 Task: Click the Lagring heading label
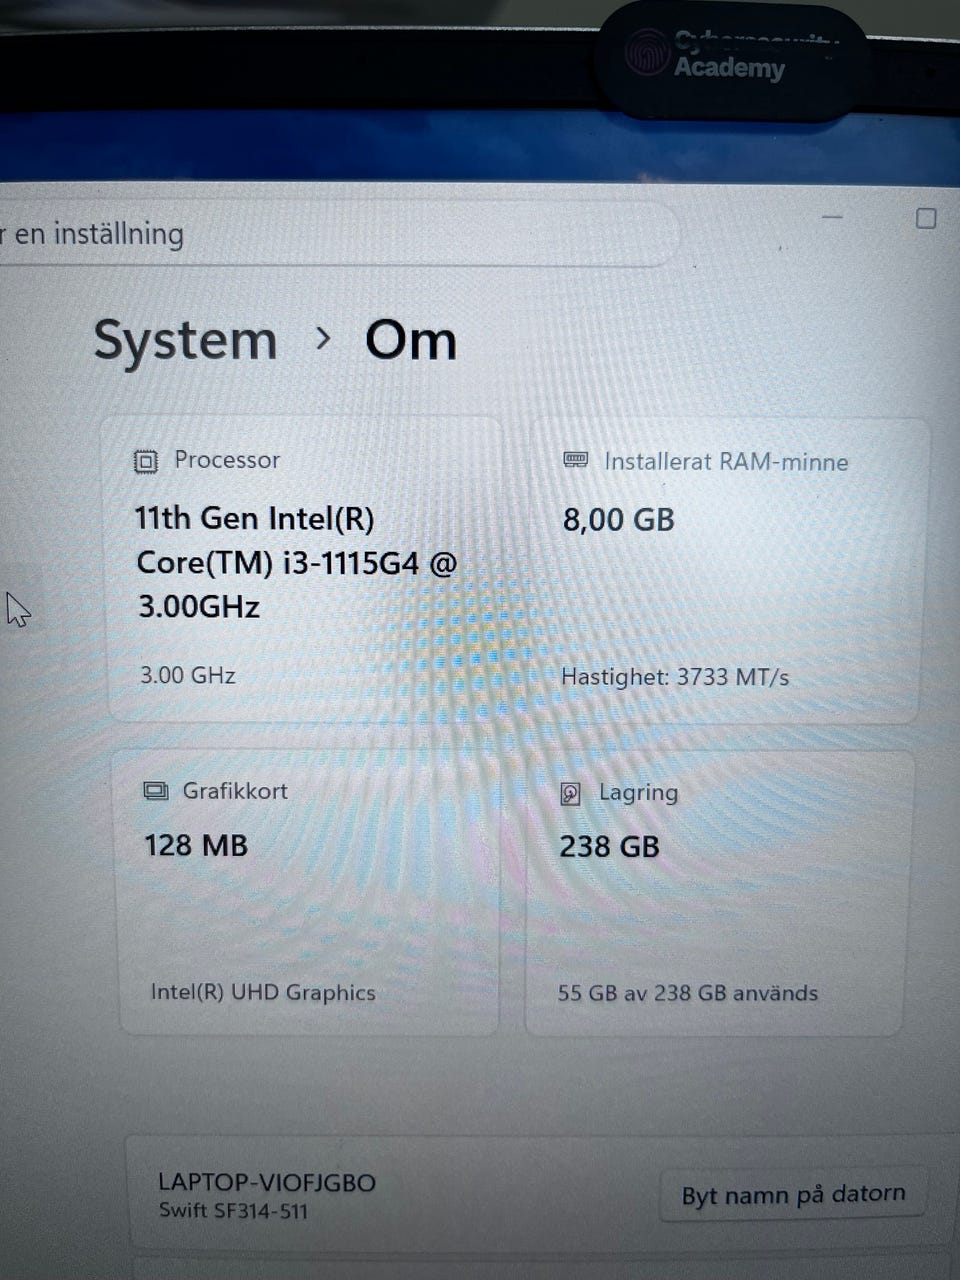638,793
